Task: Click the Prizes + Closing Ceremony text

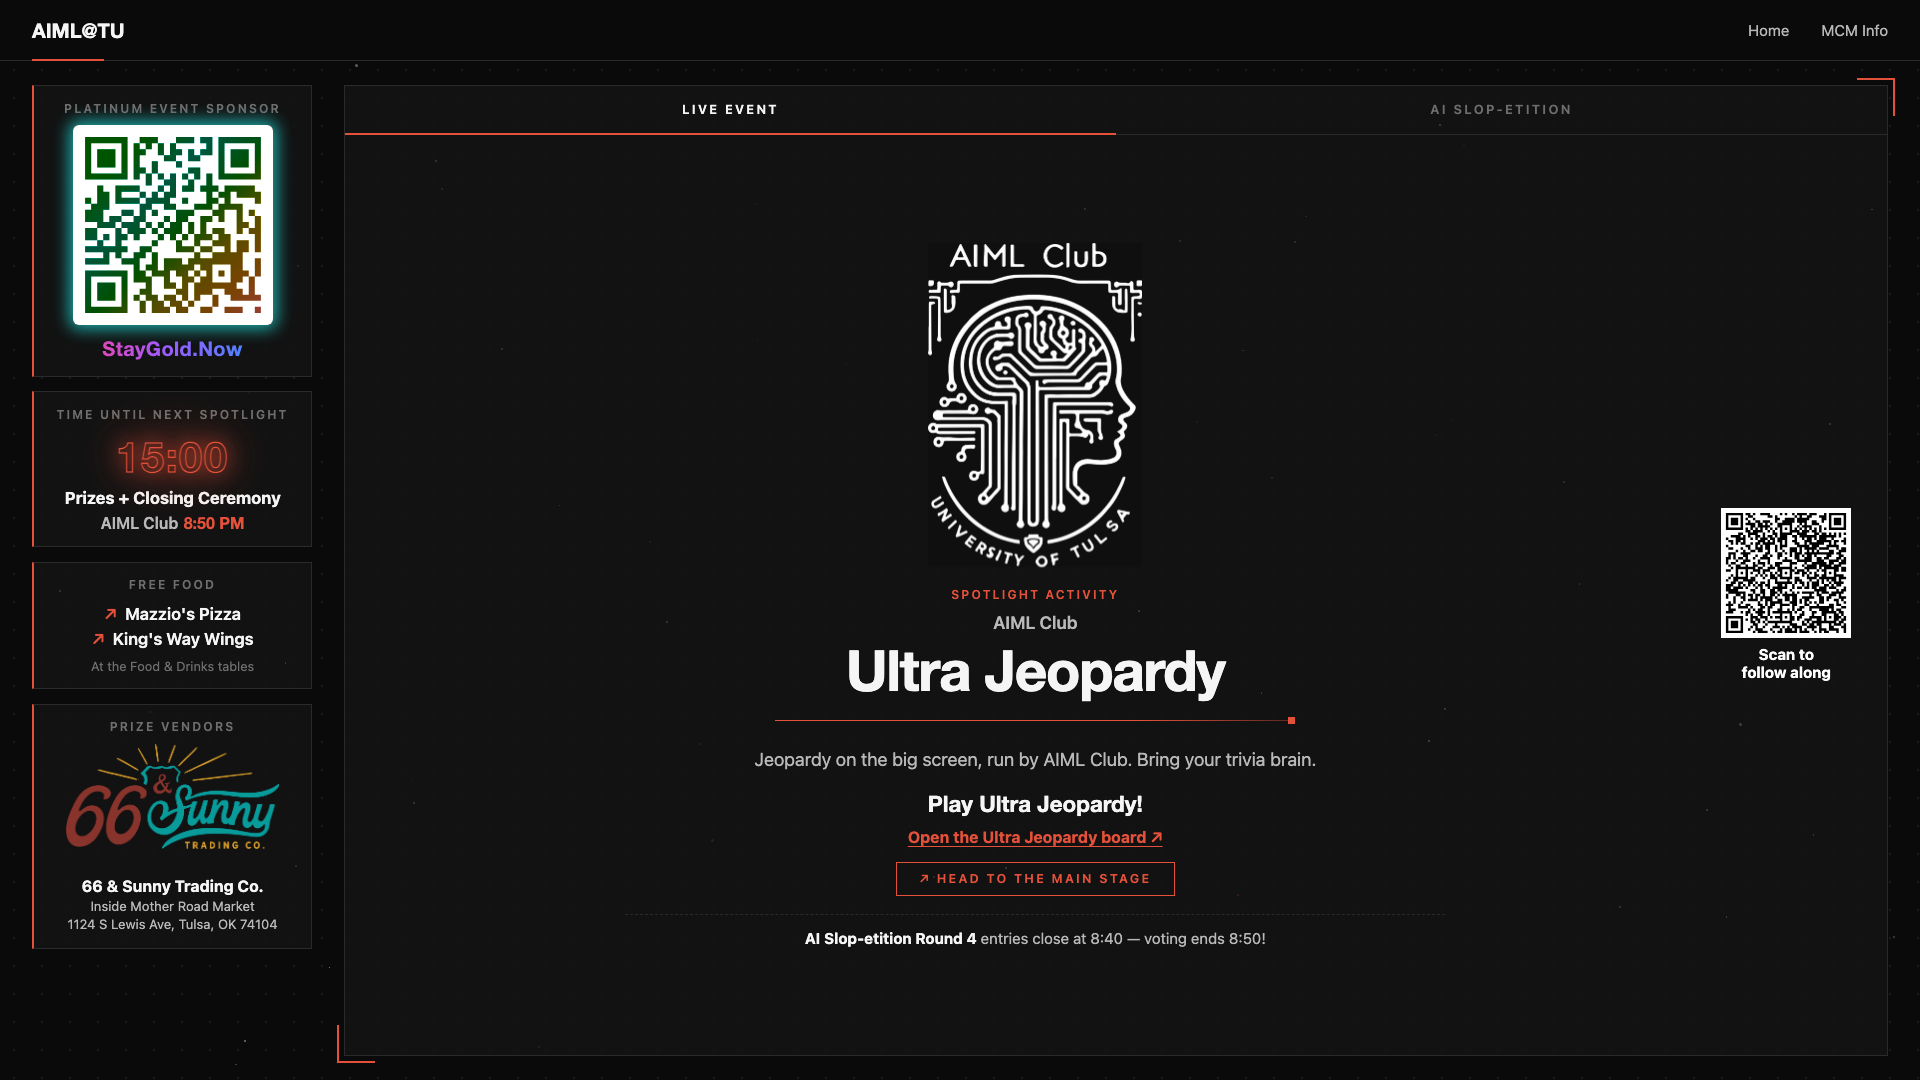Action: coord(173,498)
